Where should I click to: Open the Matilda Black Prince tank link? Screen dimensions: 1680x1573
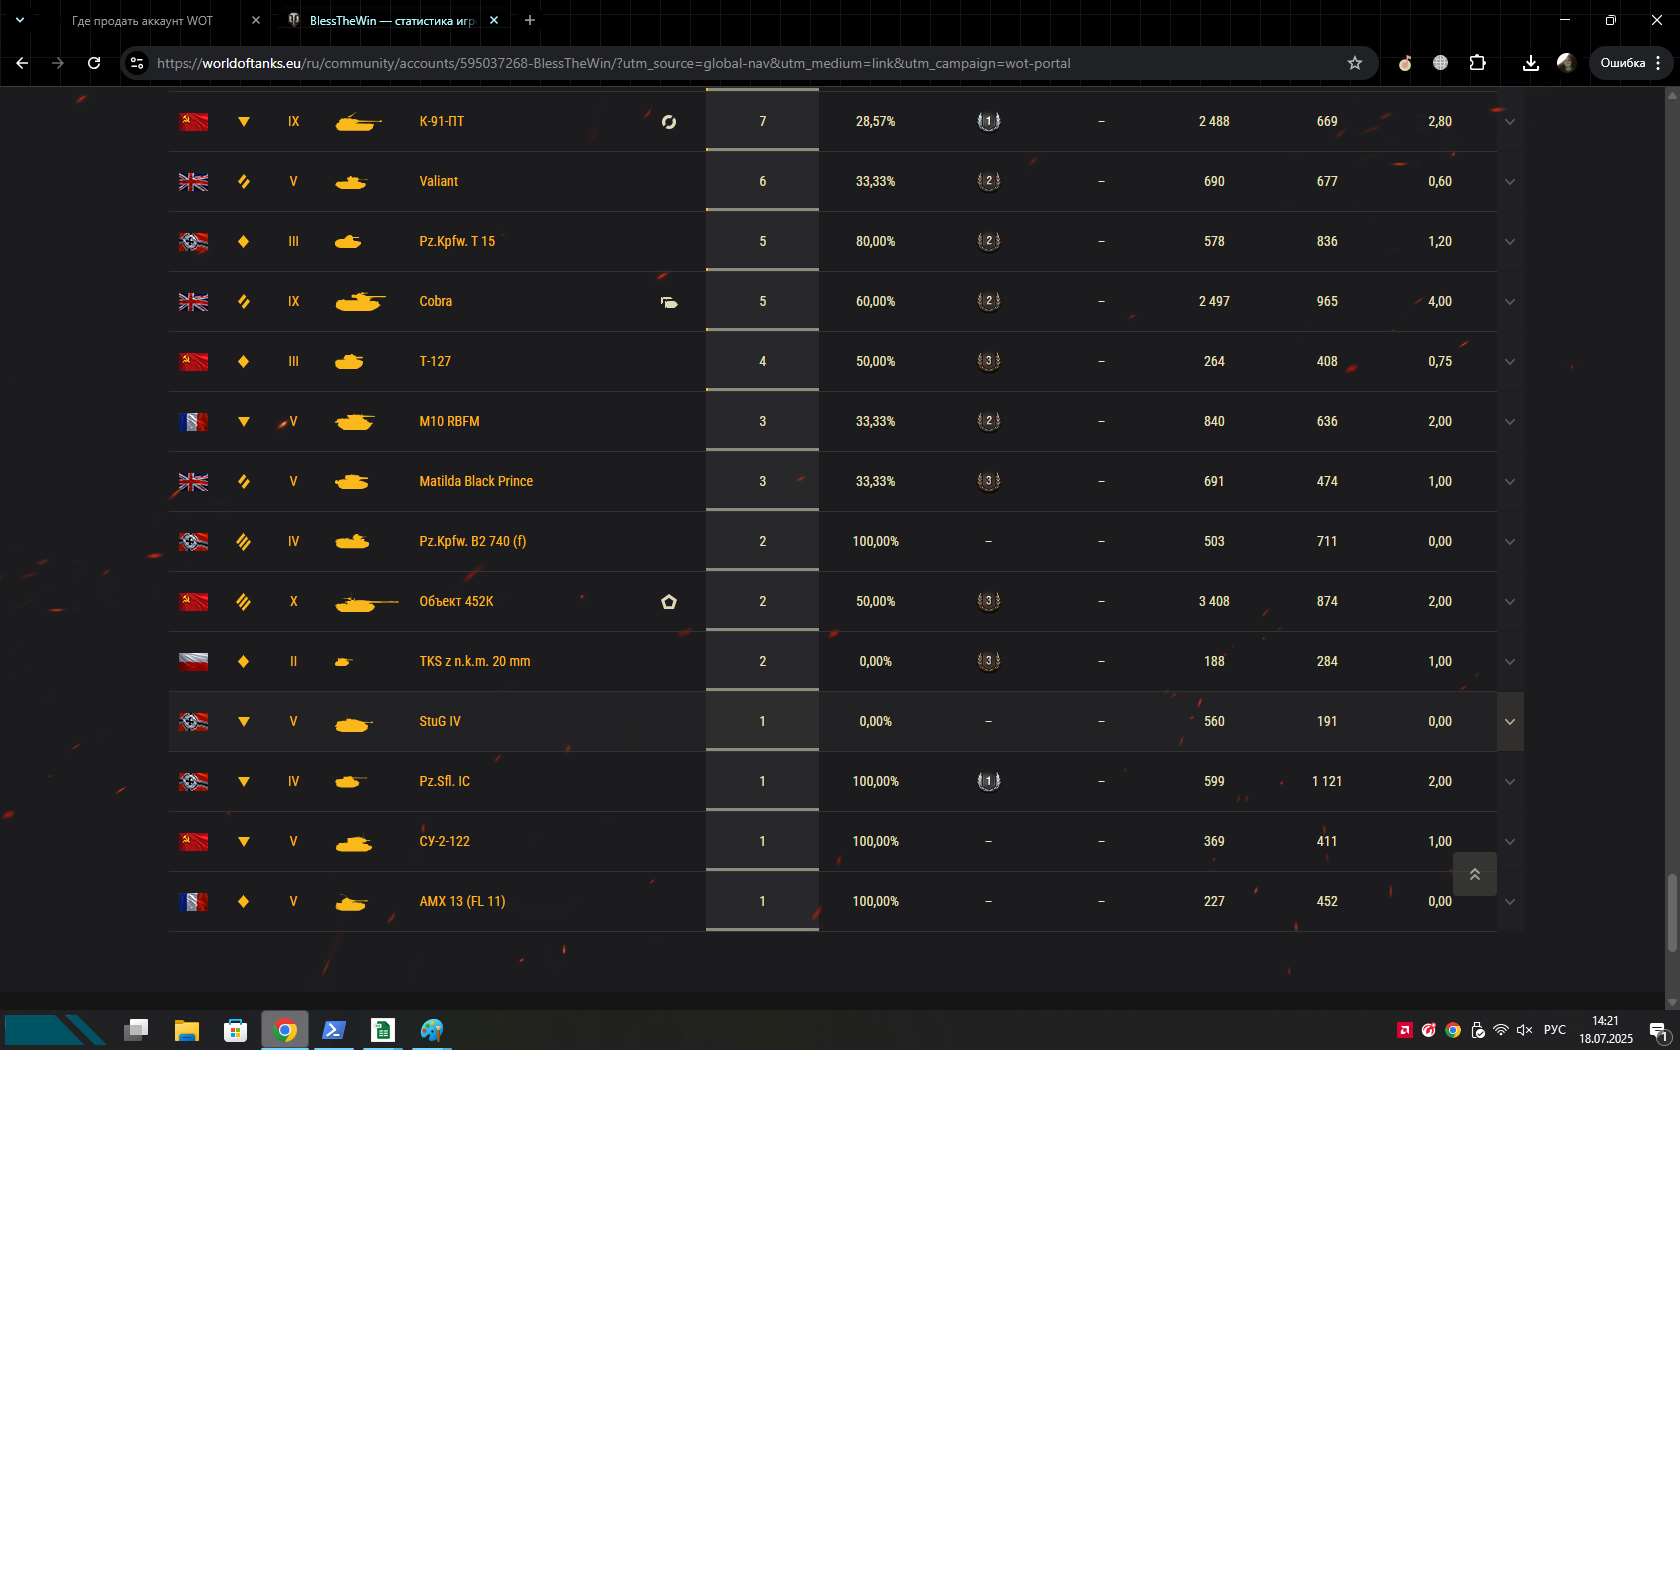476,481
